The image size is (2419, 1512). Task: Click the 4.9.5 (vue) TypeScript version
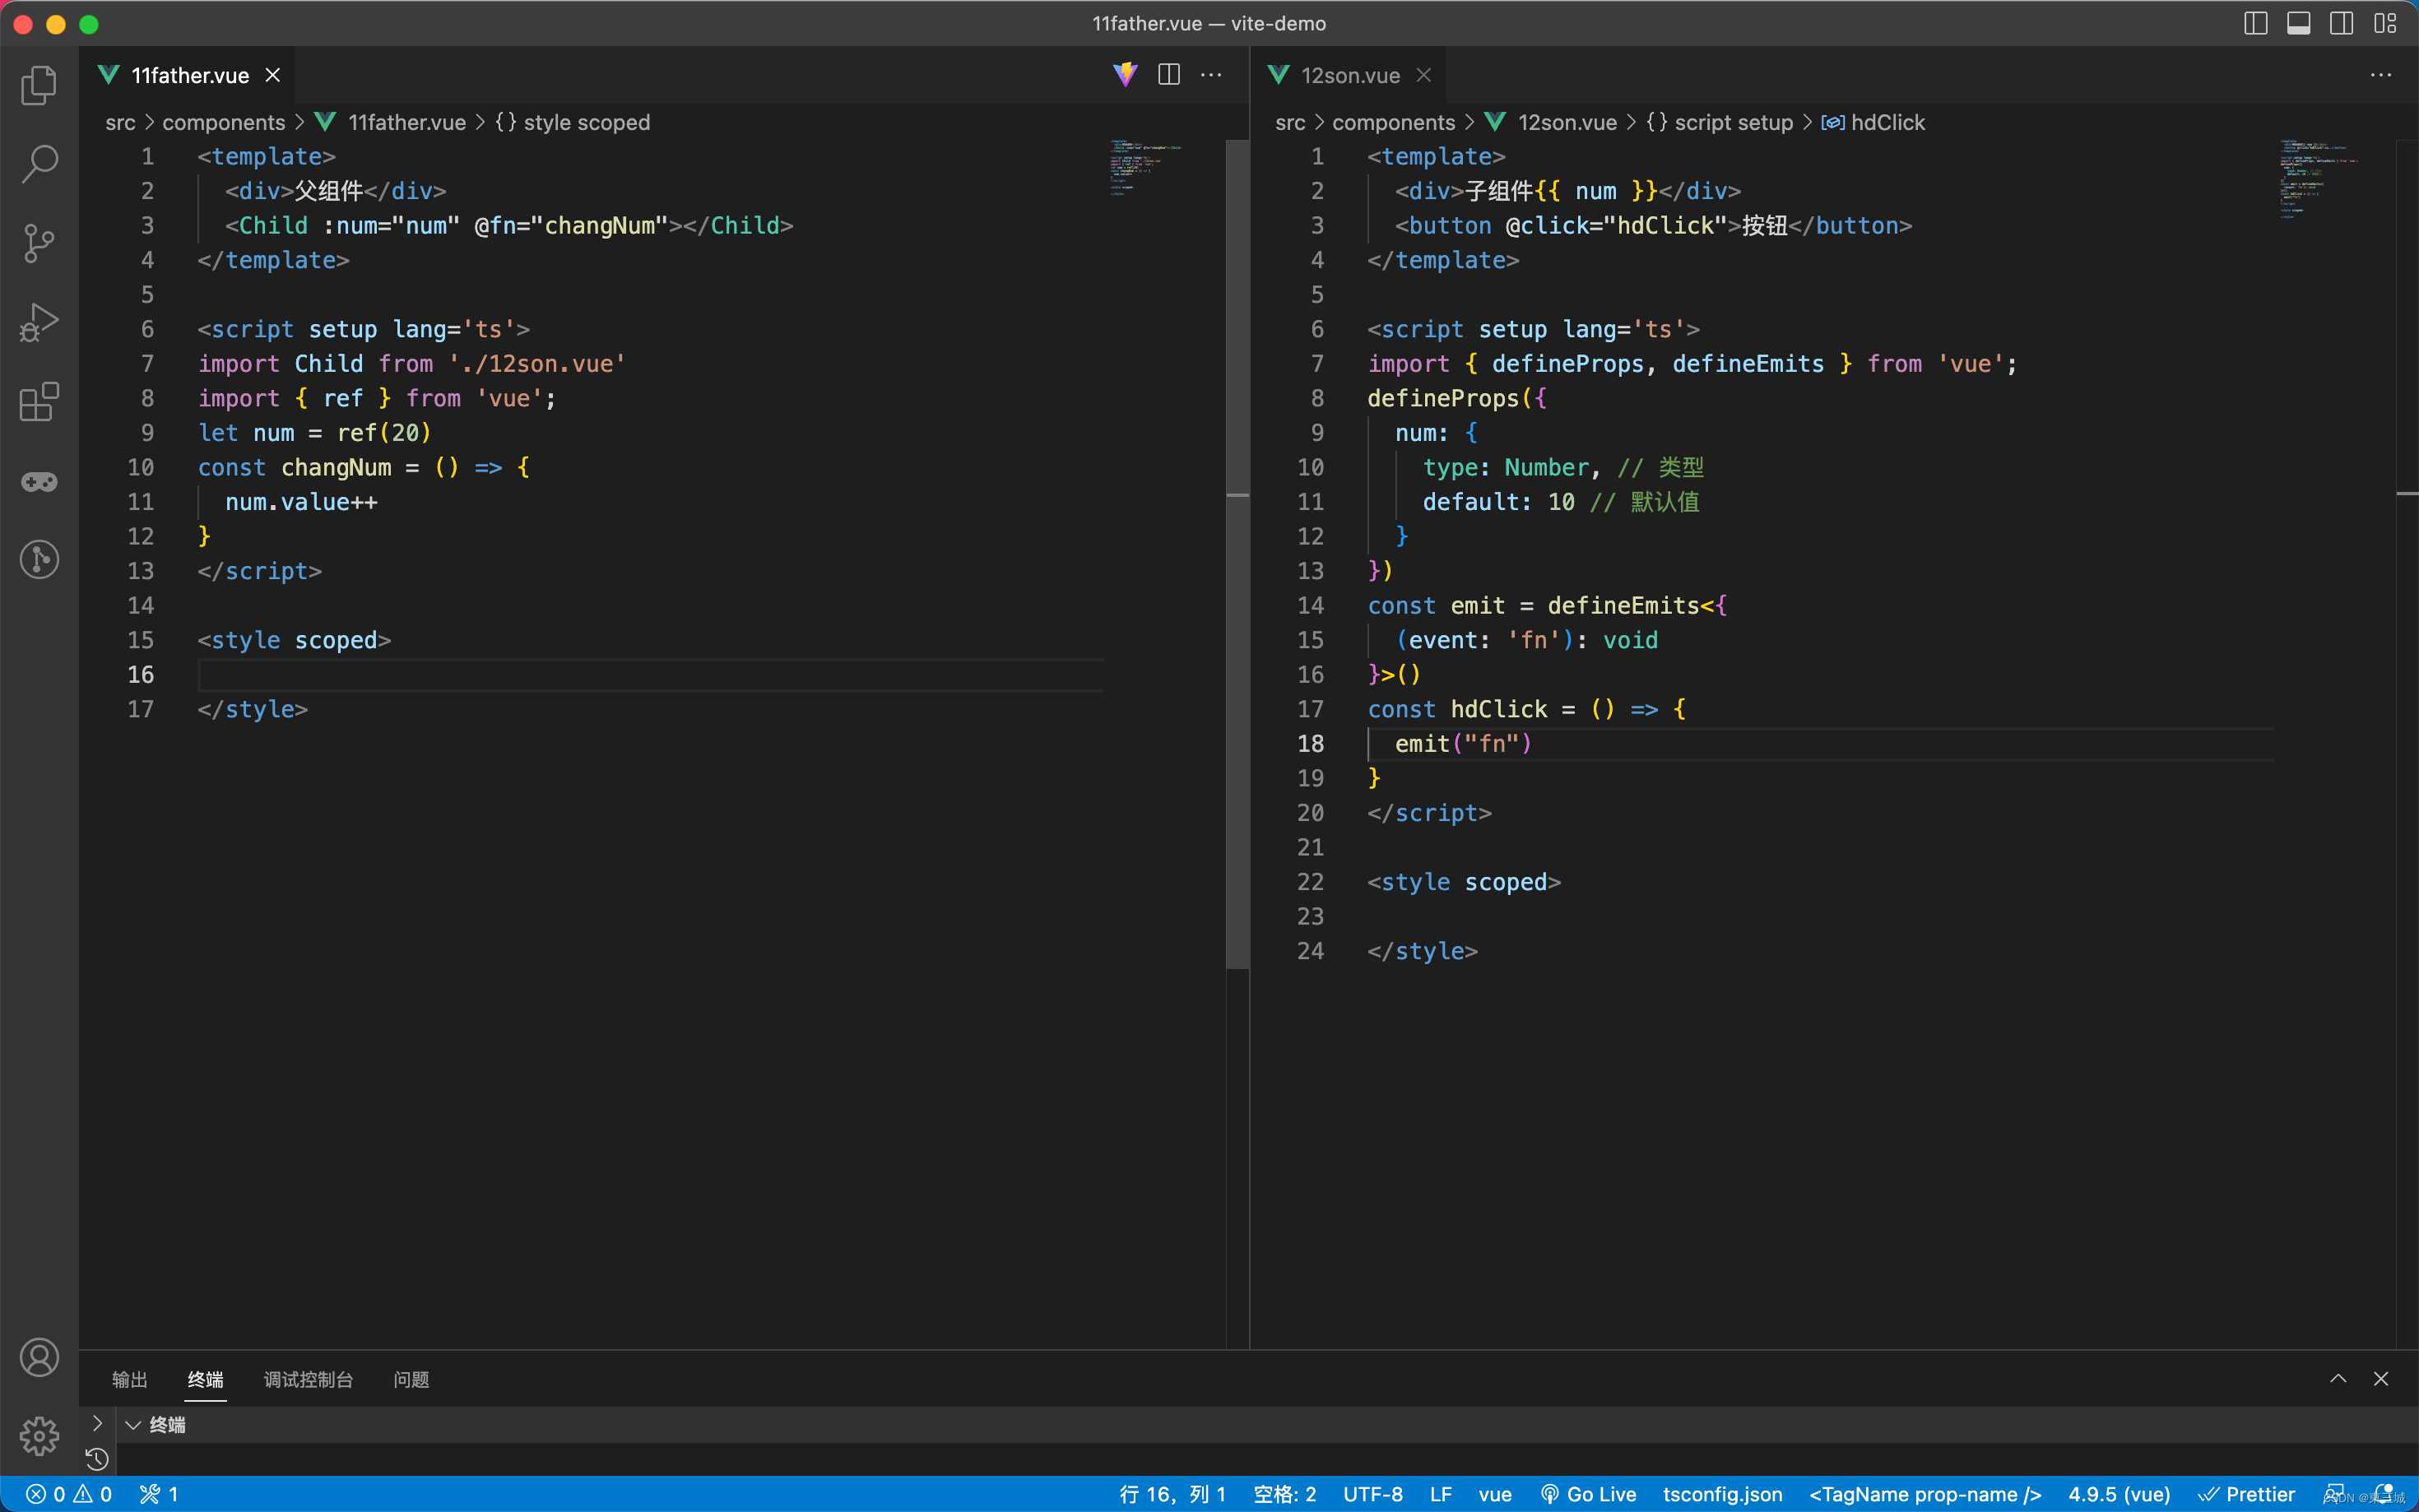click(x=2119, y=1494)
